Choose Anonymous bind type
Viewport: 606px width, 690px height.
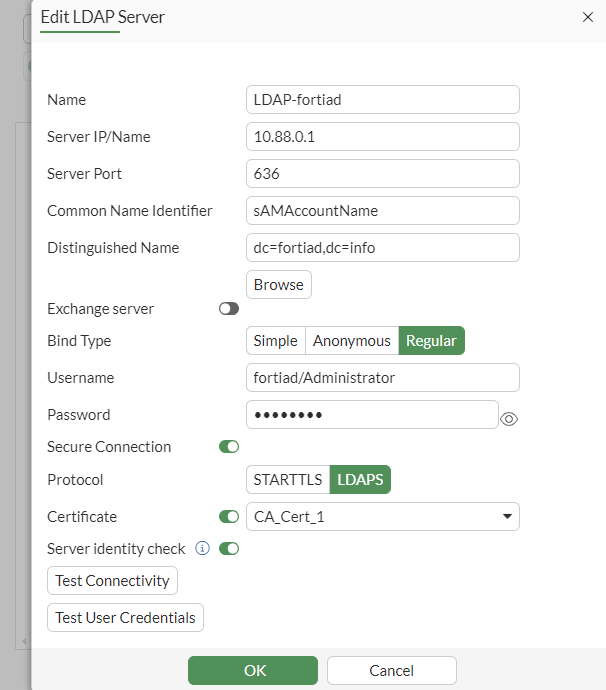point(351,341)
